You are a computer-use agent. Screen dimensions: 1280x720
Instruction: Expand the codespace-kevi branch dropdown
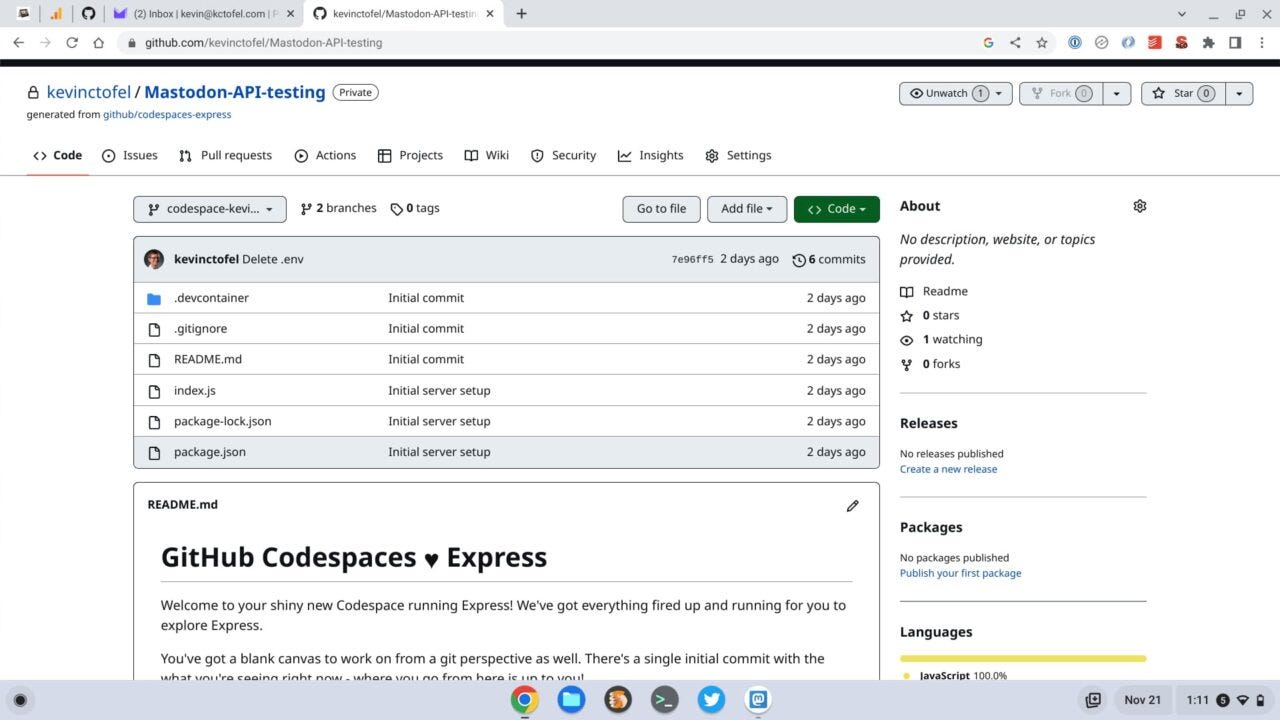210,209
